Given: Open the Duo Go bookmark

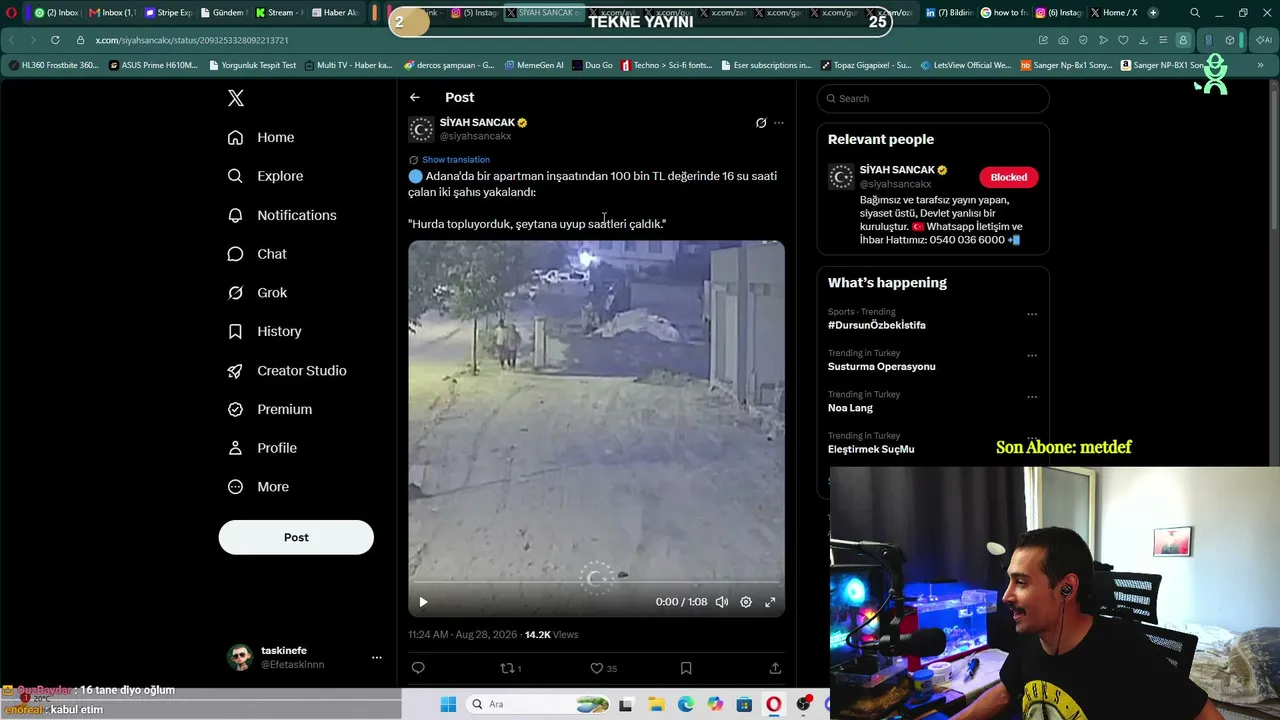Looking at the screenshot, I should click(x=592, y=65).
